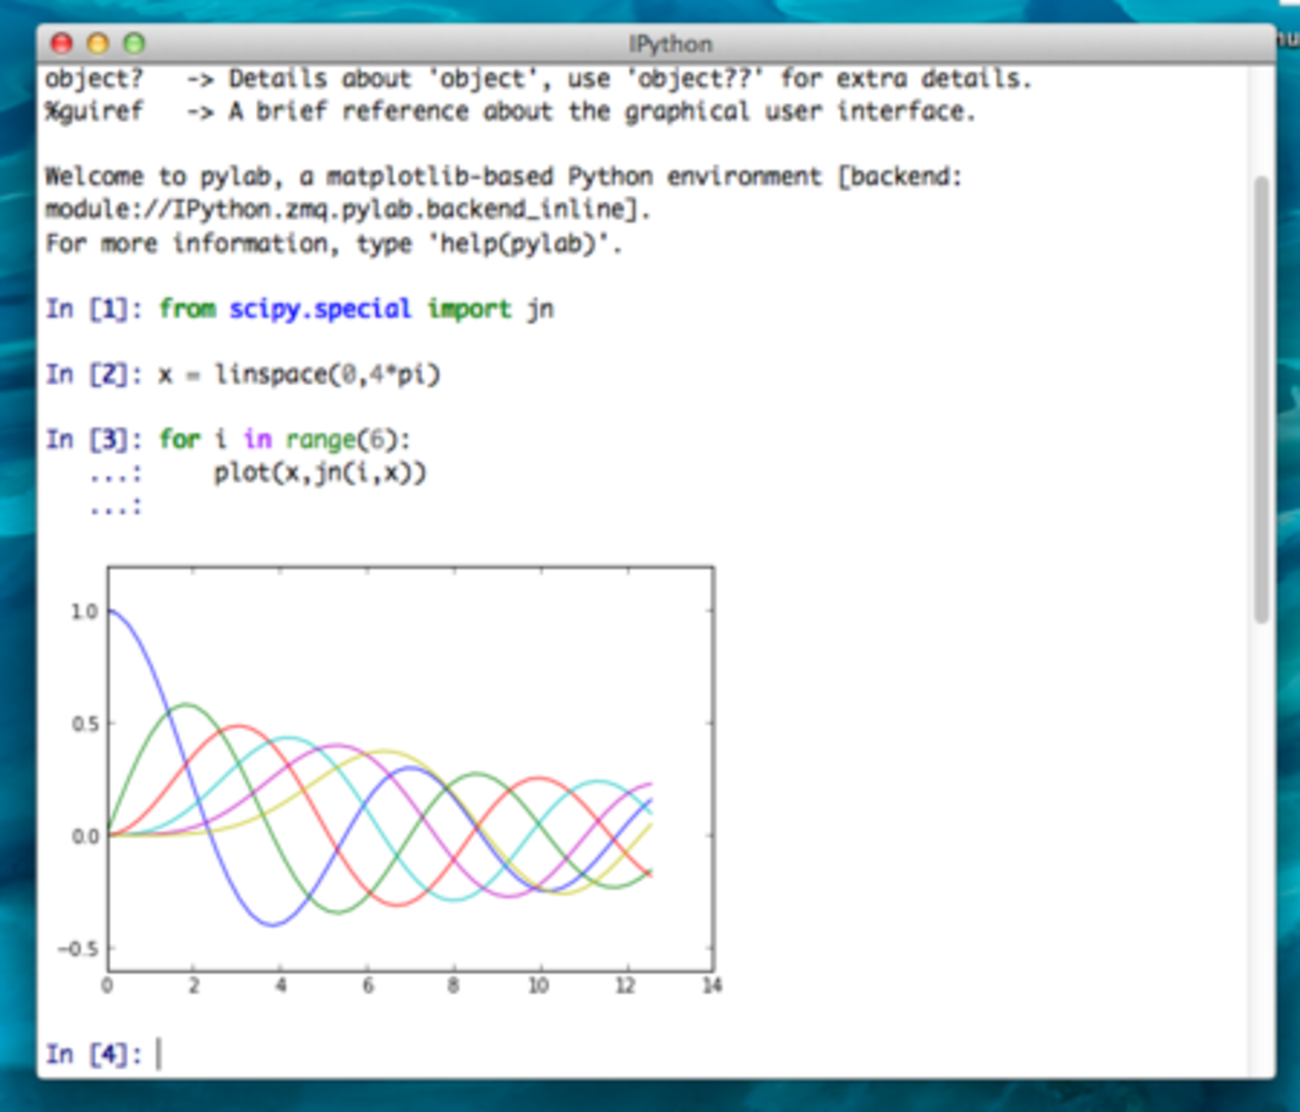Close the IPython window with the red button
Screen dimensions: 1300x1112
(x=61, y=43)
